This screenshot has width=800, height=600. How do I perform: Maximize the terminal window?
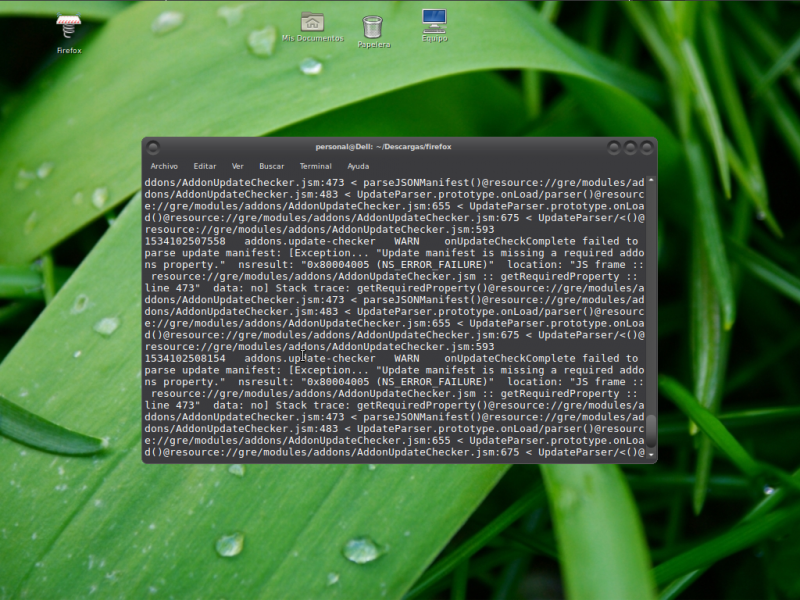(x=630, y=147)
